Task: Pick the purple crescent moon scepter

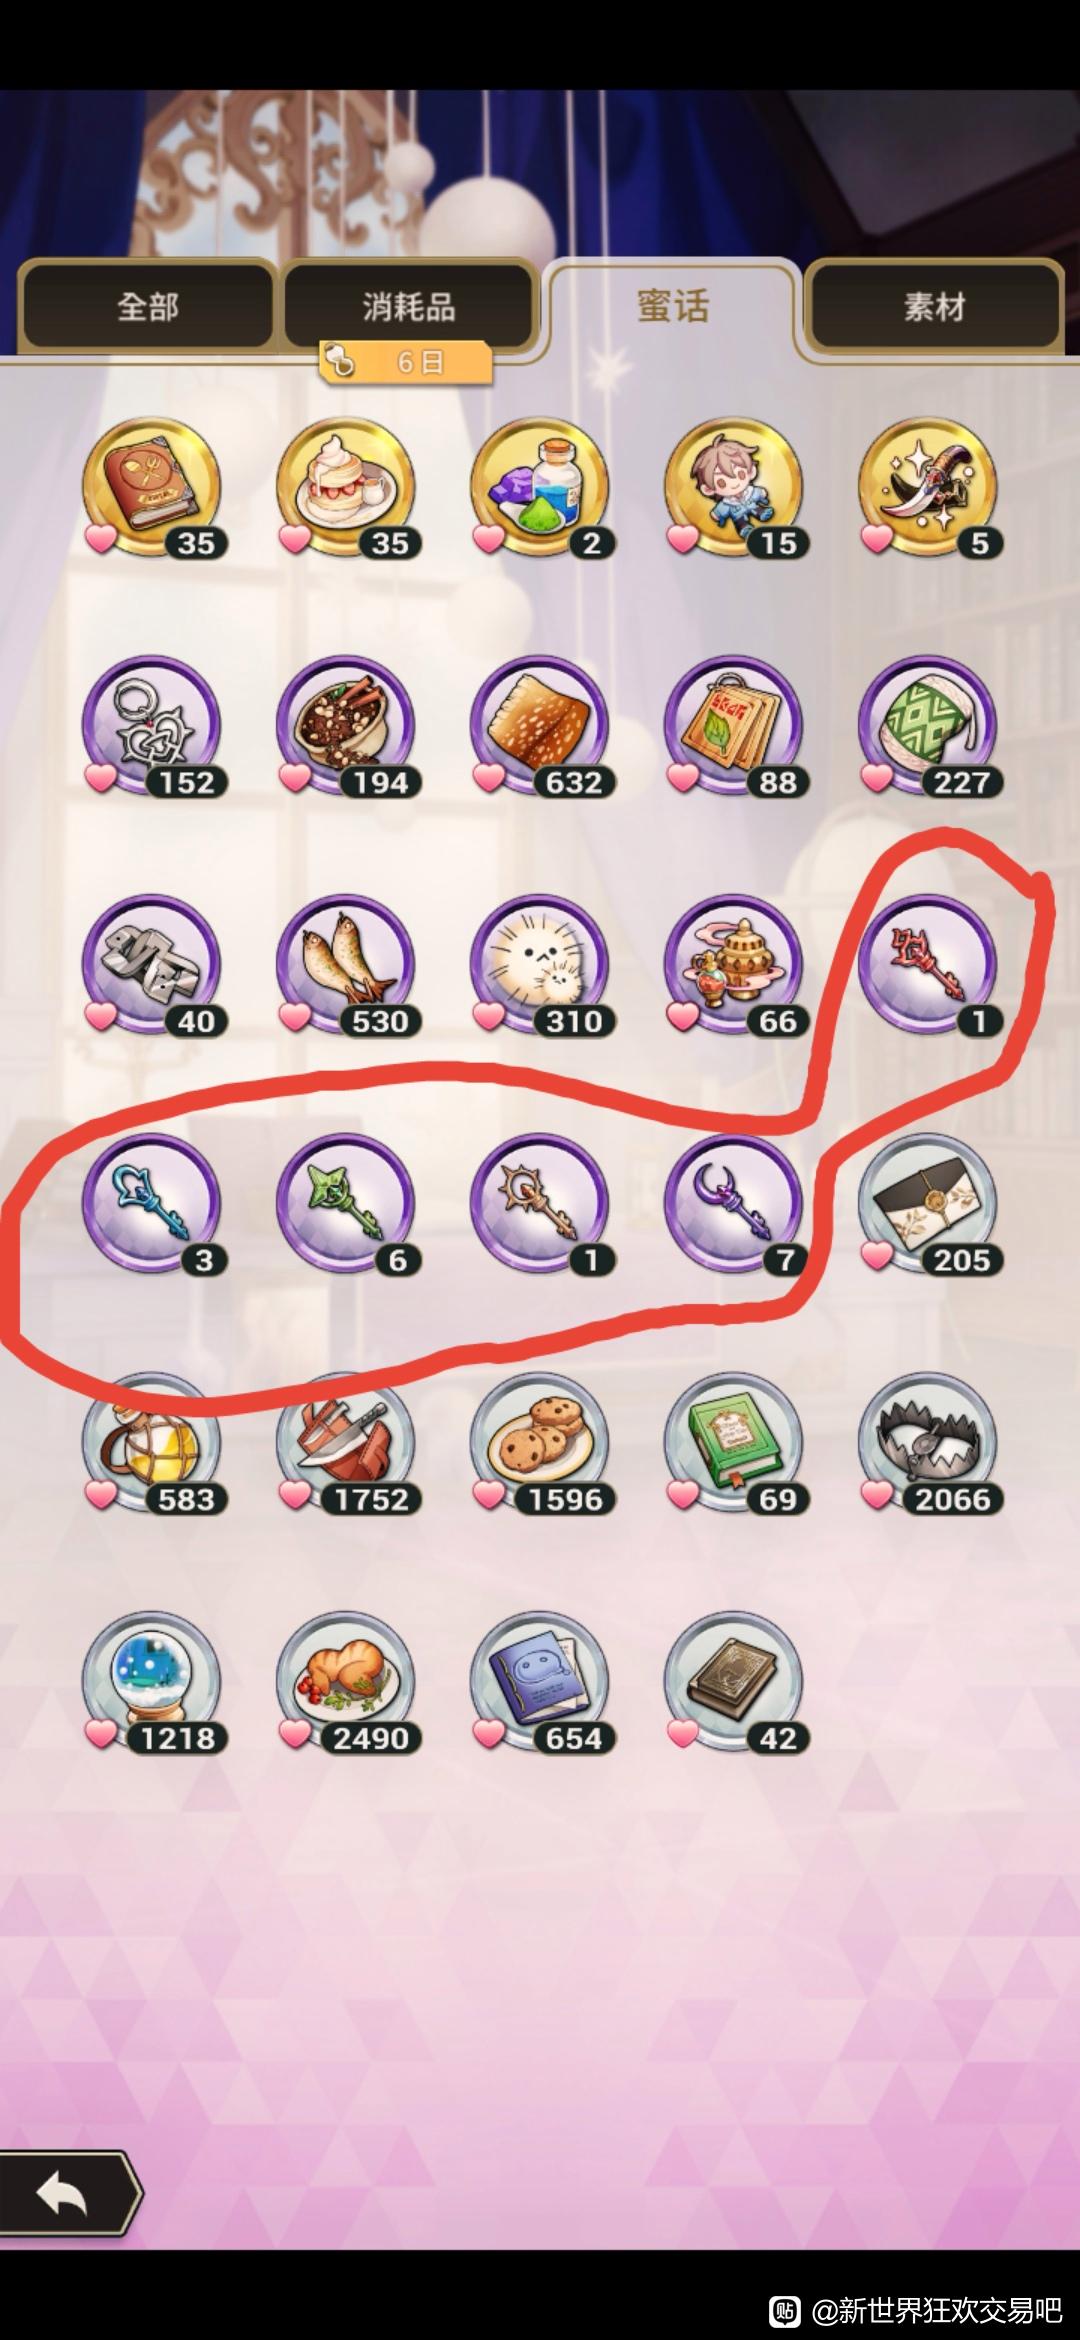Action: tap(734, 1203)
